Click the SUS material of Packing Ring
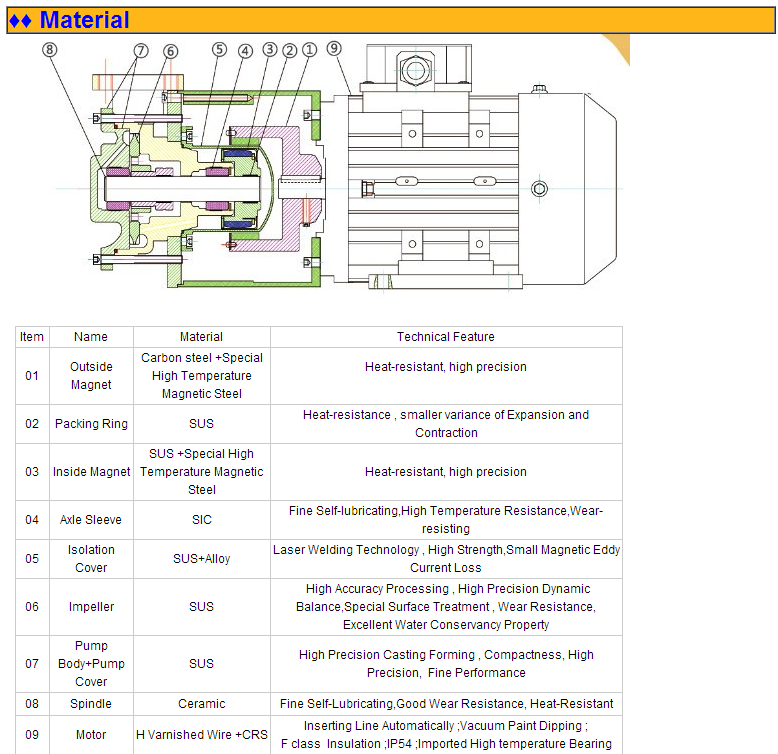 click(x=201, y=424)
